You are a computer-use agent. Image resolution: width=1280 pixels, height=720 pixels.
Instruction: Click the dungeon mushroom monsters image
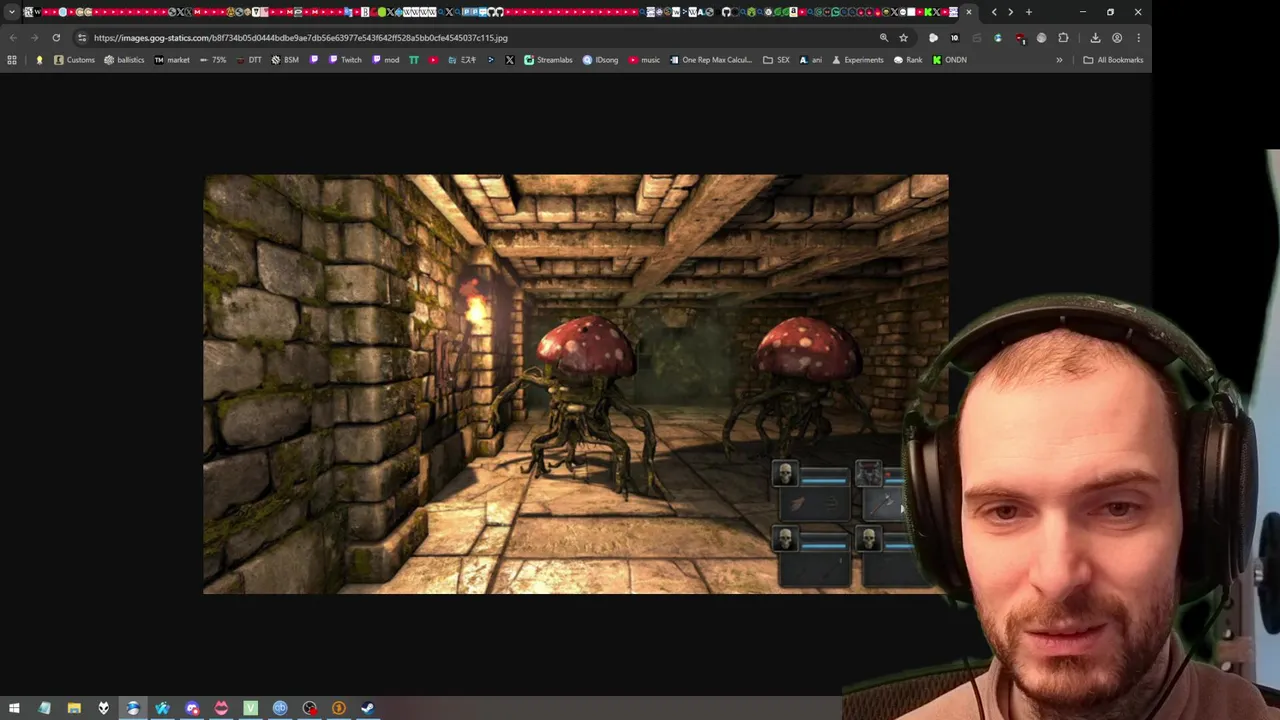[576, 384]
